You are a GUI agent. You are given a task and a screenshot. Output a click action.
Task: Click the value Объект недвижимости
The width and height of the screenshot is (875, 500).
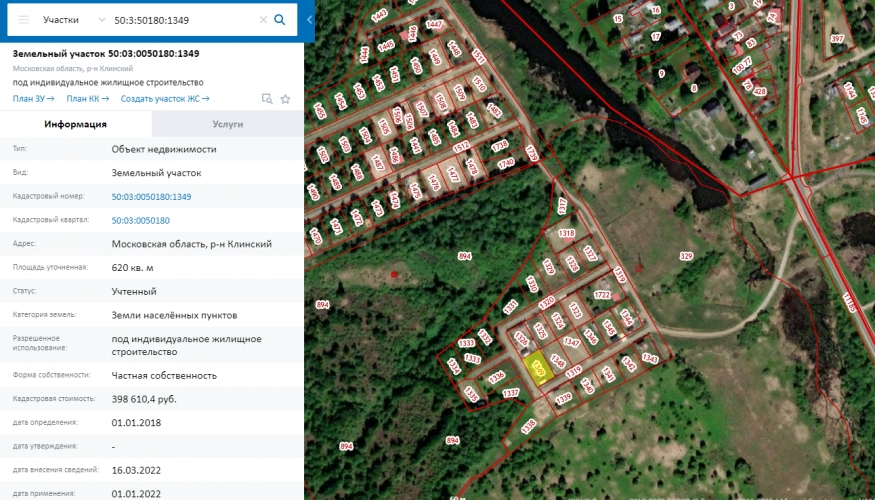tap(164, 149)
